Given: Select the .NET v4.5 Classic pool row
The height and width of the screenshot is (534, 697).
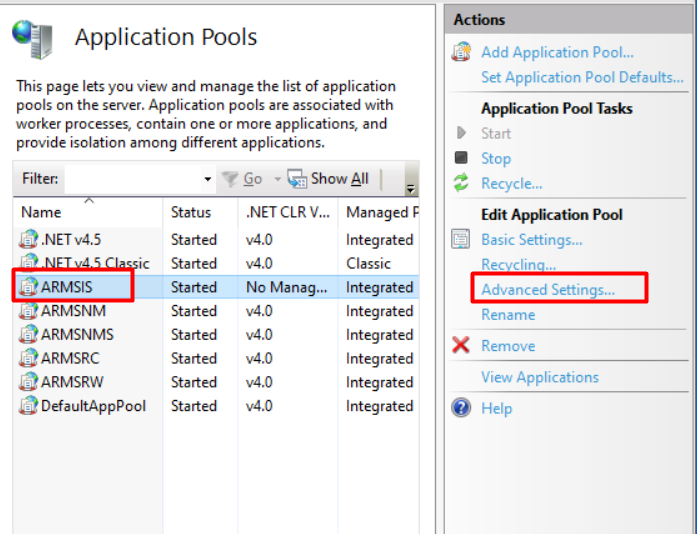Looking at the screenshot, I should (x=216, y=263).
